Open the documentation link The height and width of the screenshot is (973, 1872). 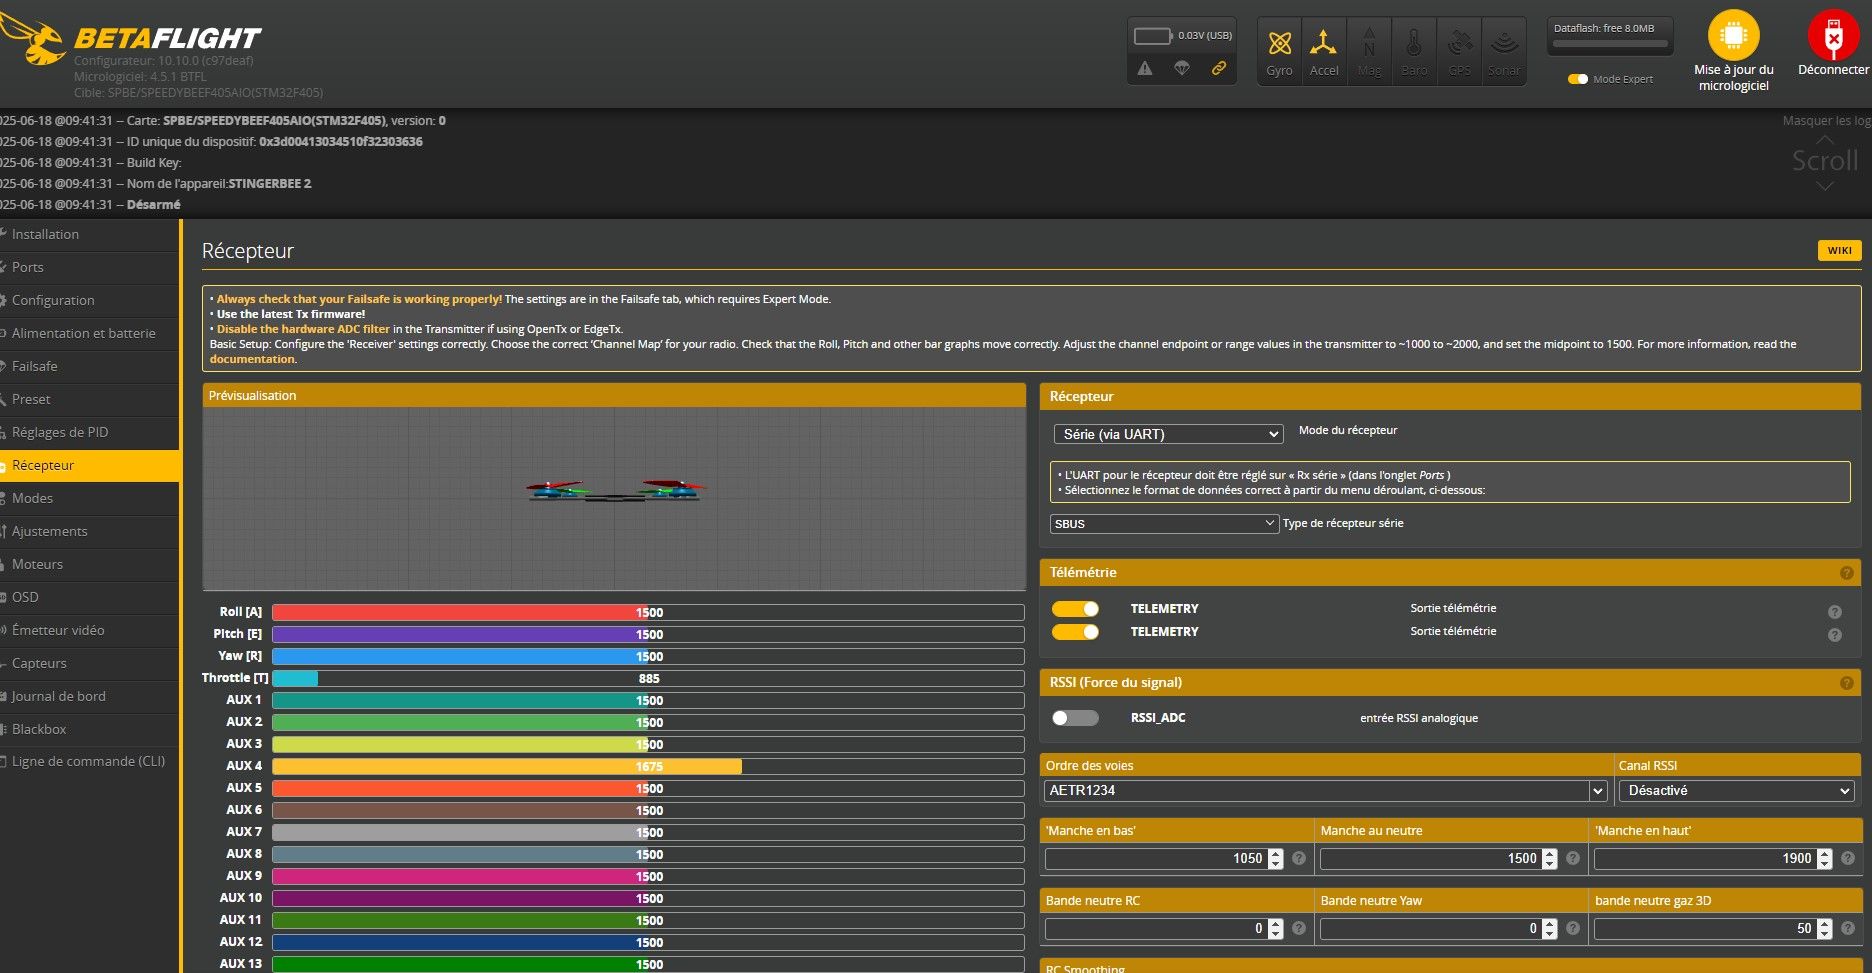tap(252, 359)
